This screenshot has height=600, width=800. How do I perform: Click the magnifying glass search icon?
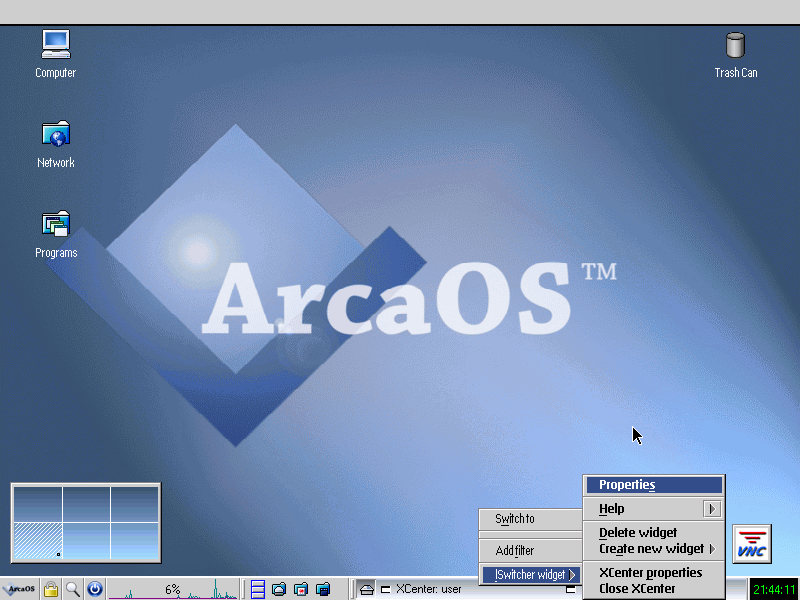(x=73, y=589)
